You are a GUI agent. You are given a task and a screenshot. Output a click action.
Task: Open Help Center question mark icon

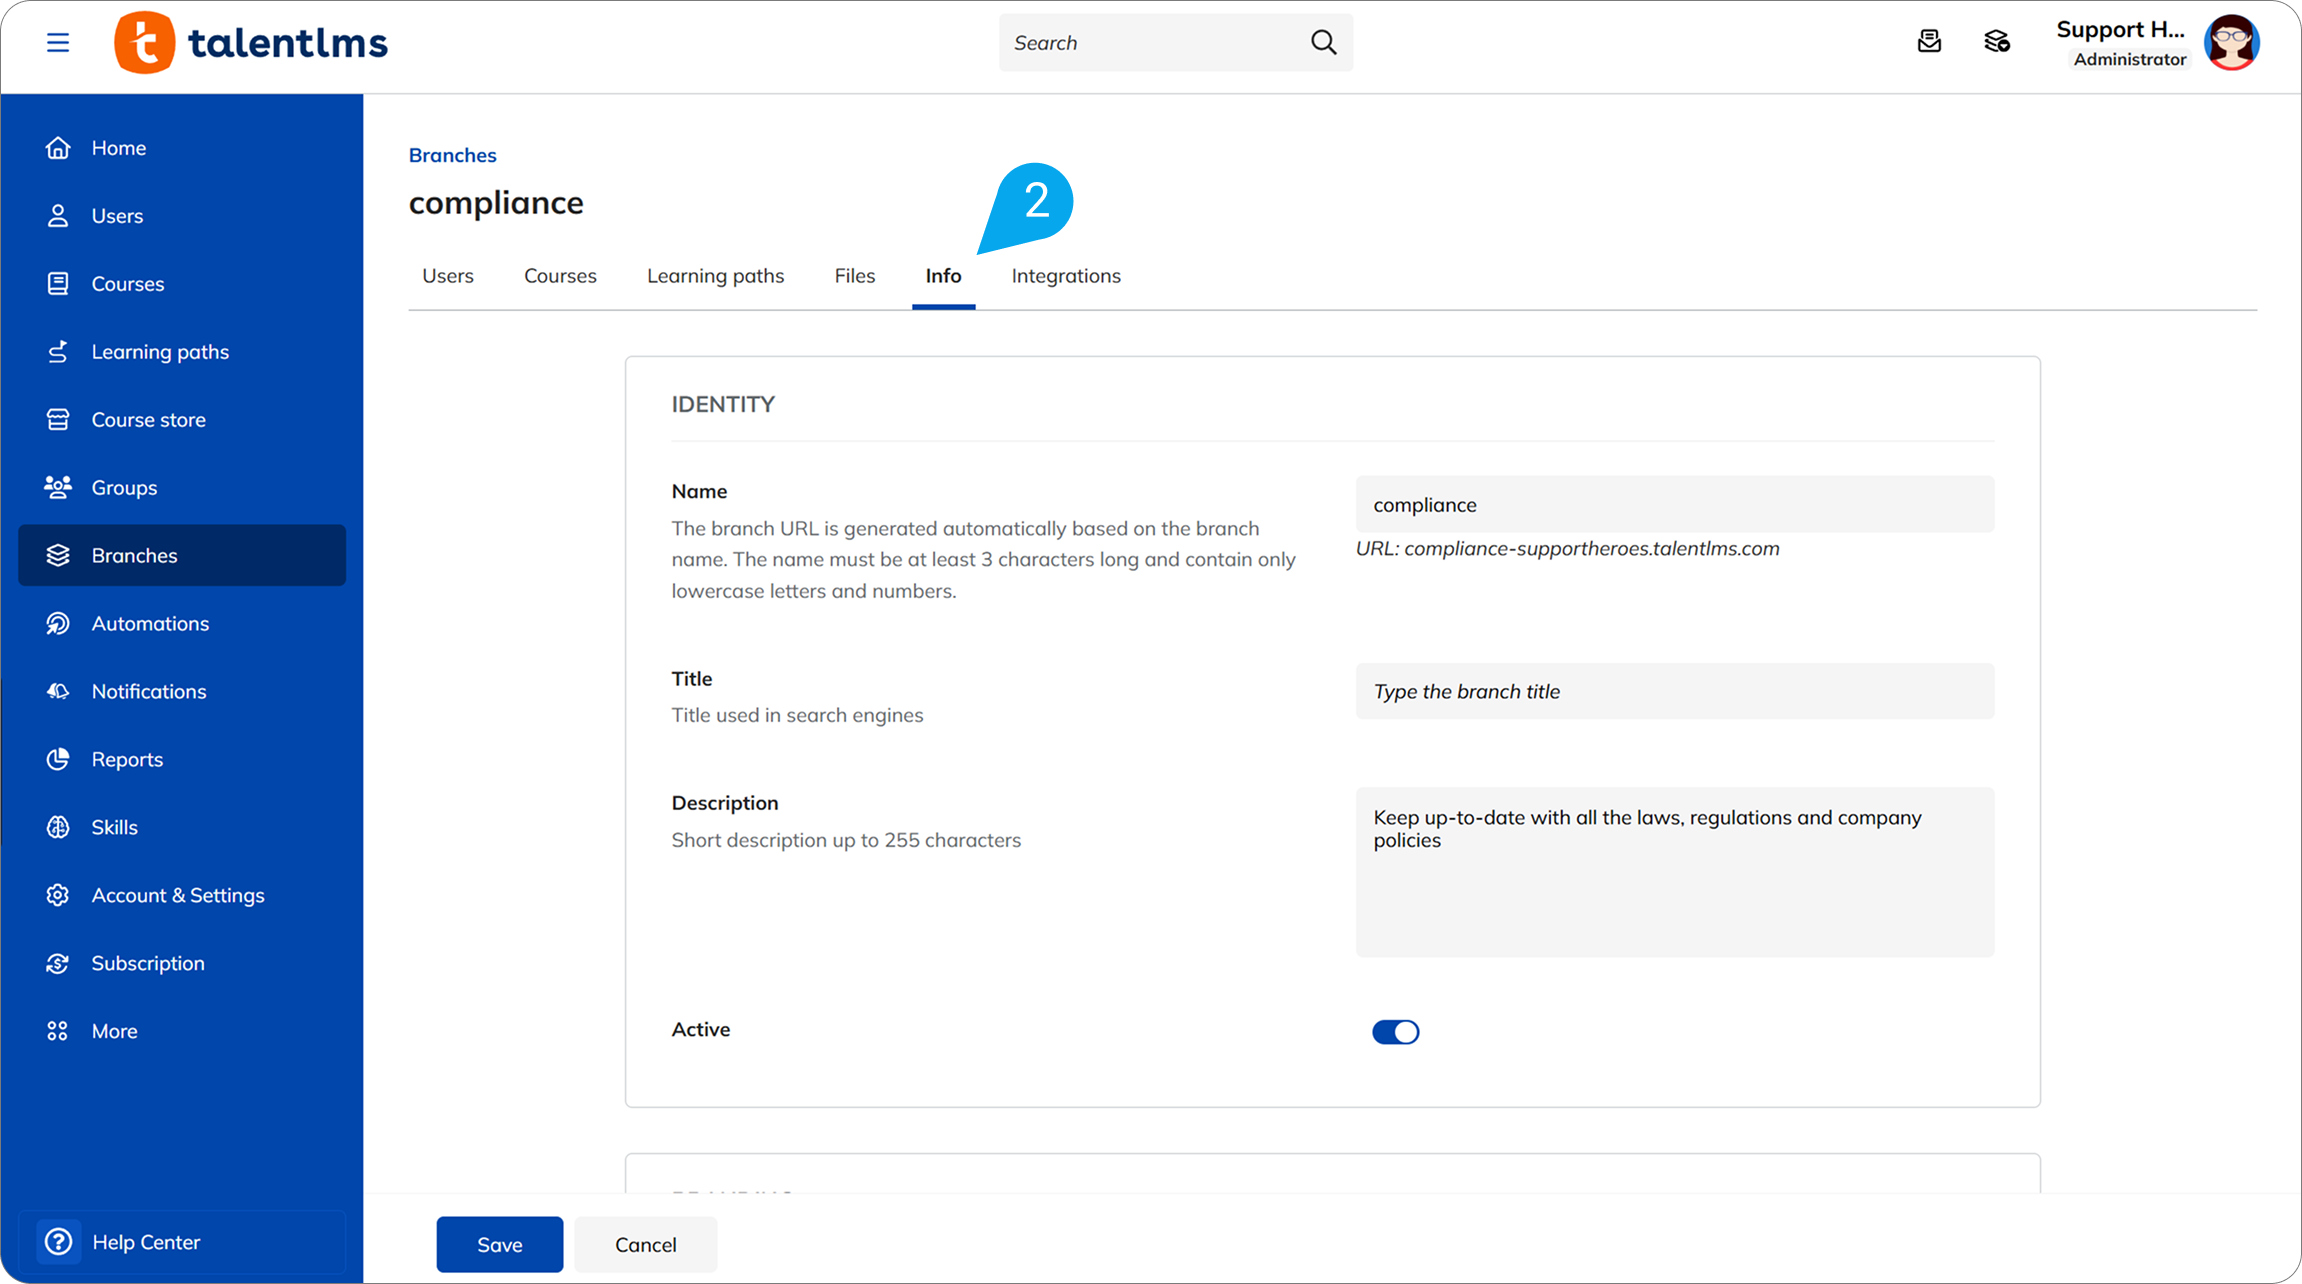tap(59, 1242)
